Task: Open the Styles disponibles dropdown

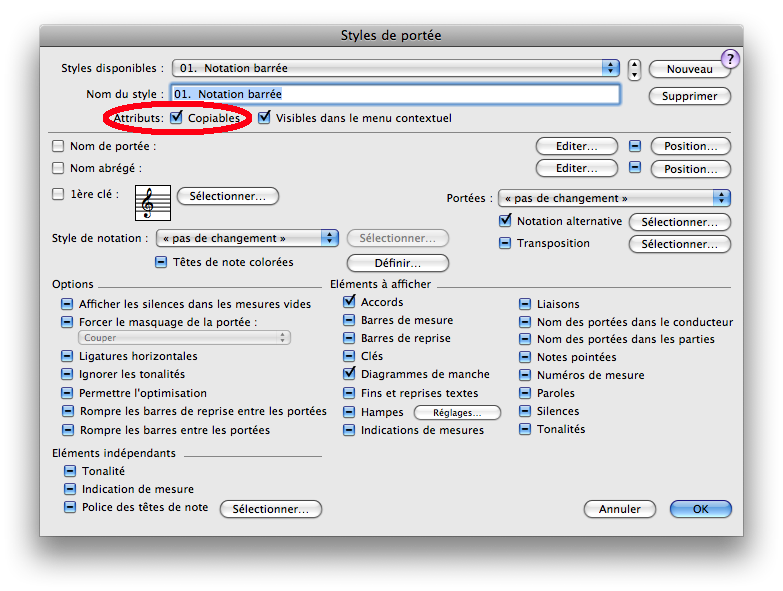Action: [x=396, y=68]
